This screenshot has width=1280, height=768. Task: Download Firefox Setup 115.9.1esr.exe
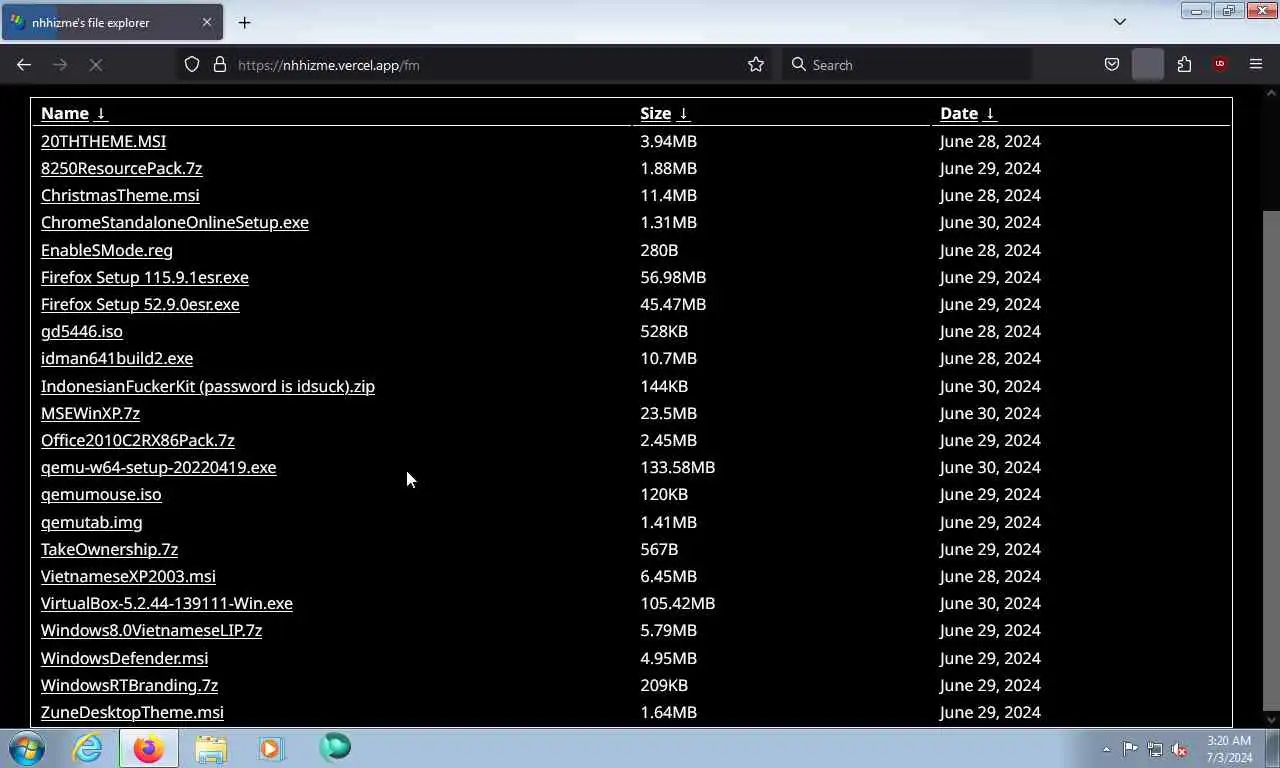[x=145, y=277]
